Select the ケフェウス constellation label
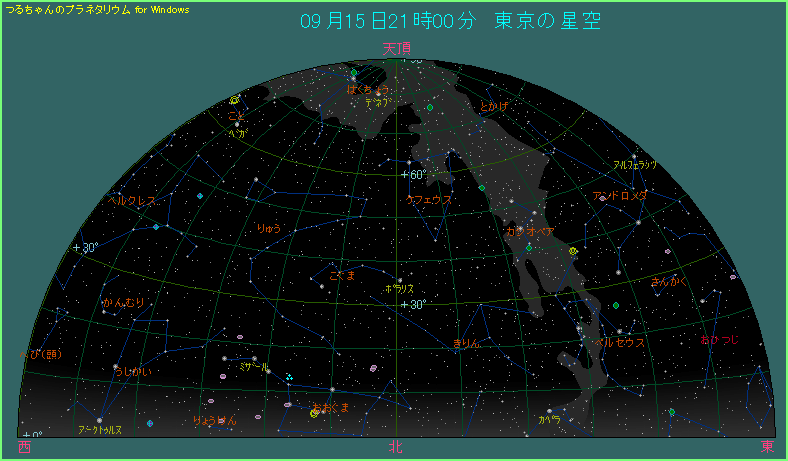 coord(428,200)
